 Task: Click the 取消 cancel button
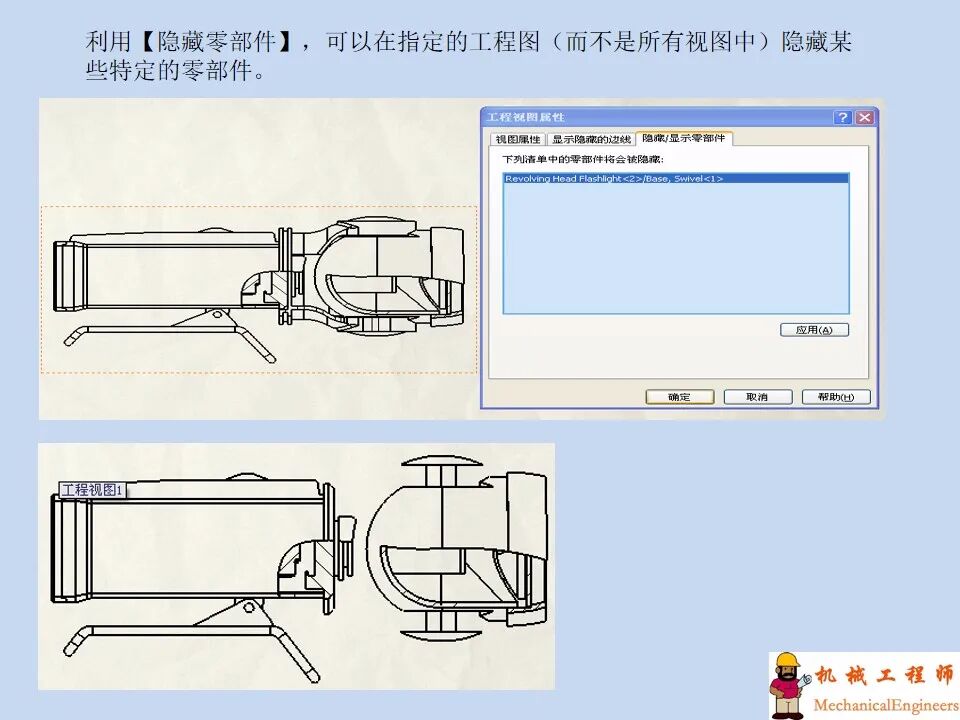click(757, 396)
